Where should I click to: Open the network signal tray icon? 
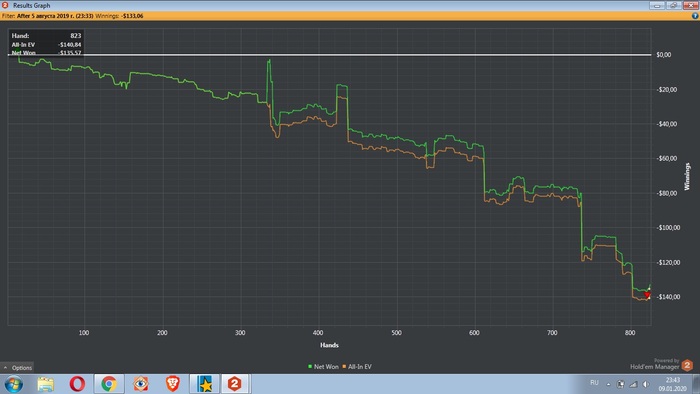pyautogui.click(x=633, y=384)
